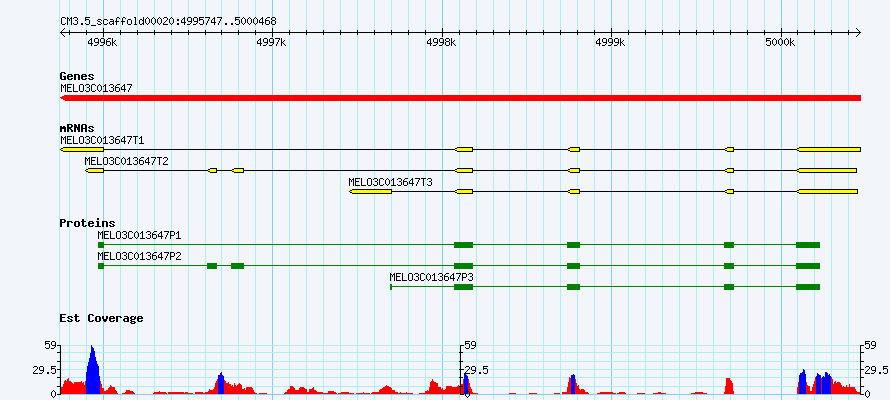890x400 pixels.
Task: Click the mRNAs track heading
Action: (77, 128)
